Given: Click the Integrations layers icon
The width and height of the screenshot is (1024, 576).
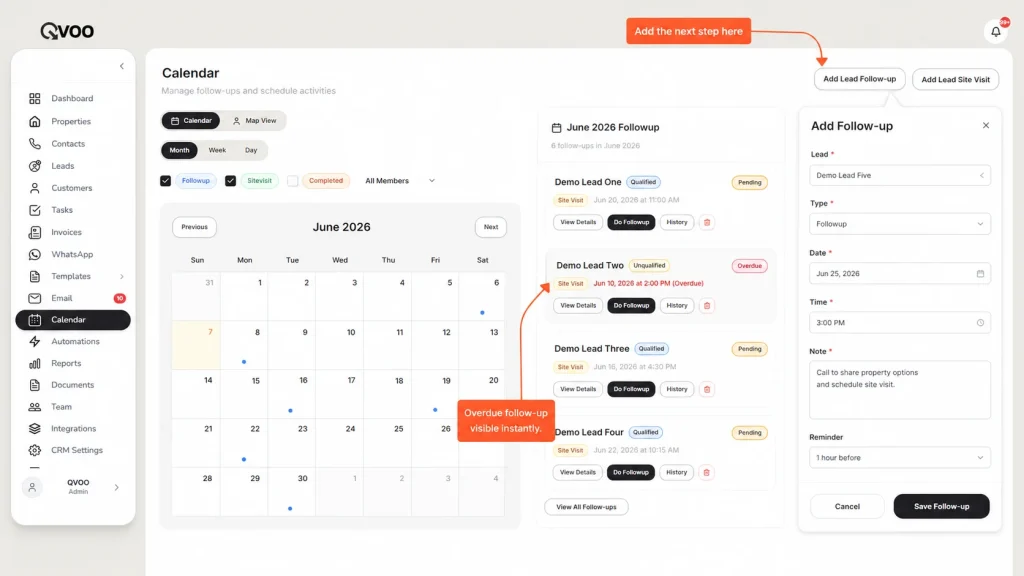Looking at the screenshot, I should click(x=35, y=429).
